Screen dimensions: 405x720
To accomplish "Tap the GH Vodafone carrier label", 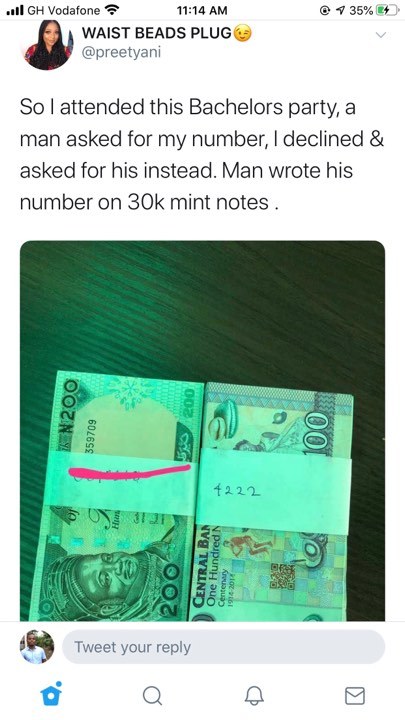I will [64, 10].
